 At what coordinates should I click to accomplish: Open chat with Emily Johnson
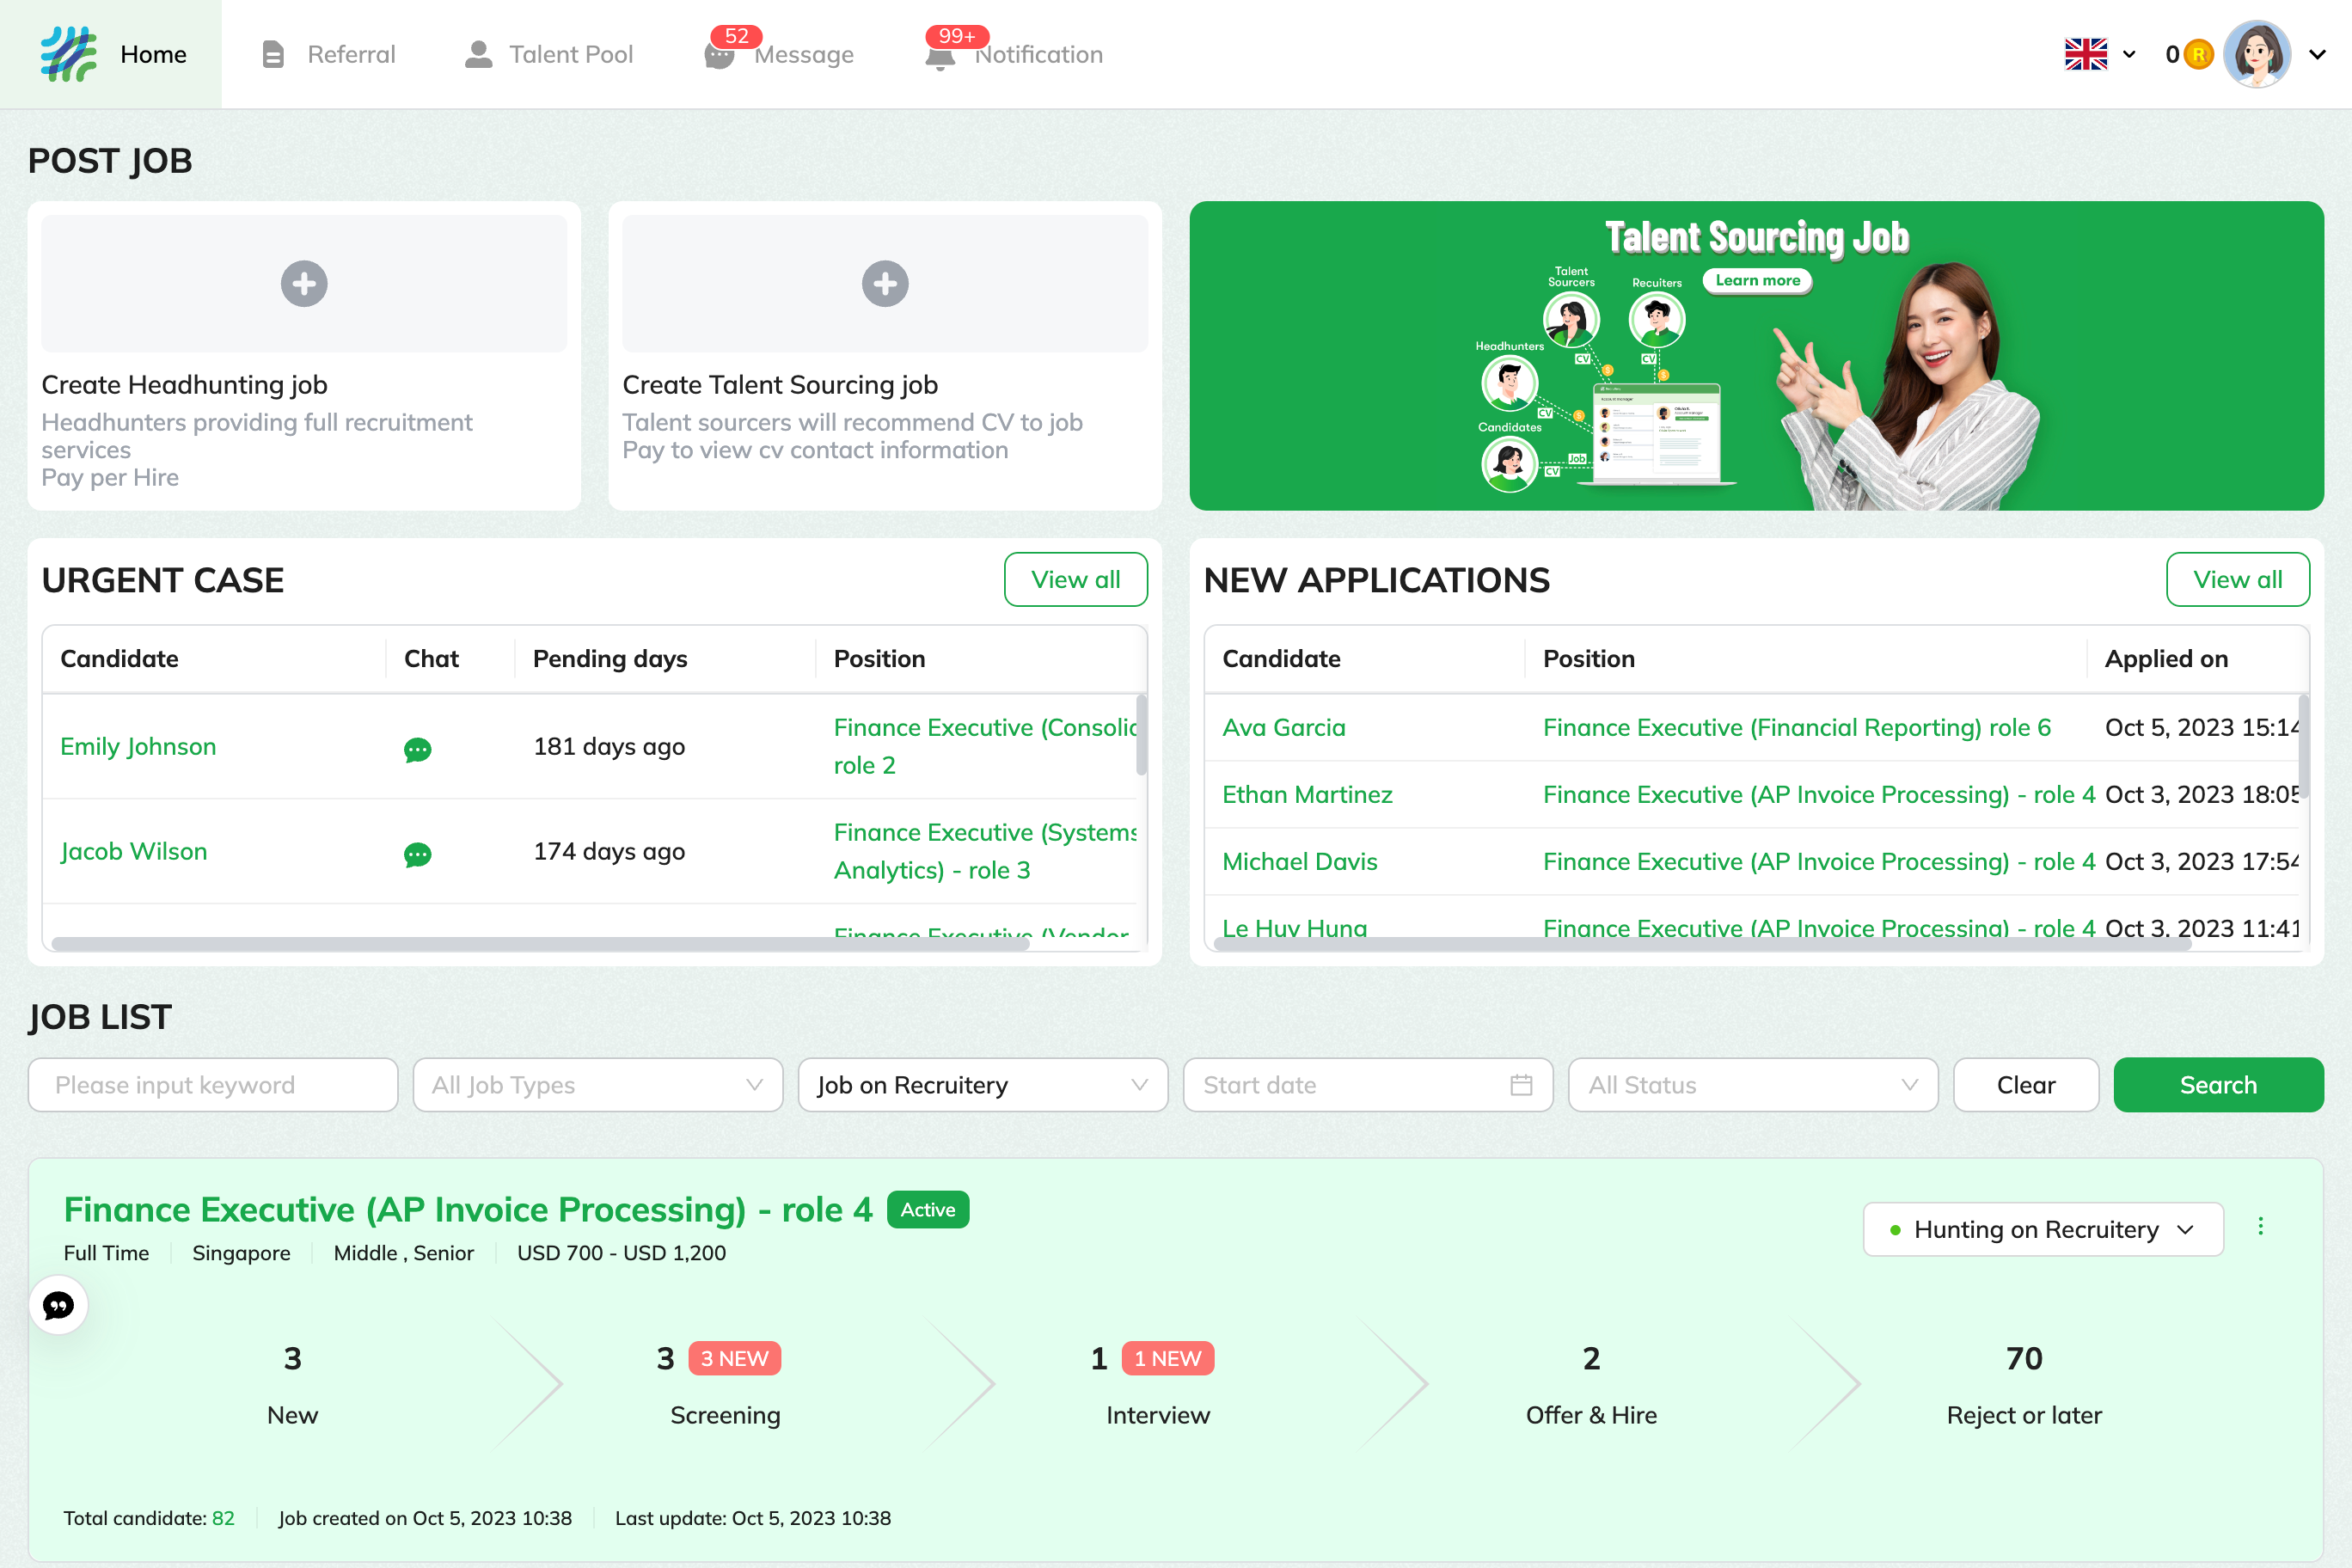pyautogui.click(x=417, y=749)
